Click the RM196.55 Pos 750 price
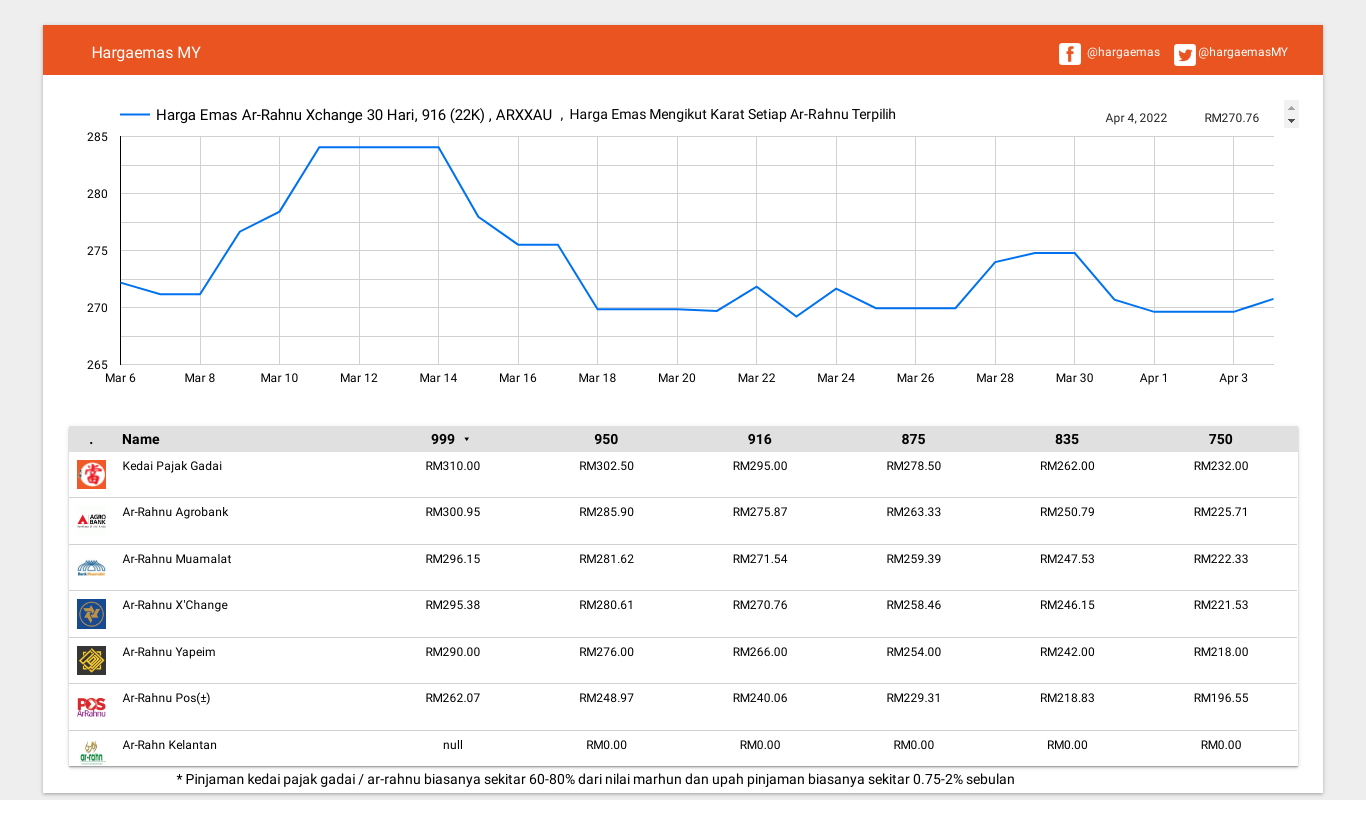 (1221, 698)
